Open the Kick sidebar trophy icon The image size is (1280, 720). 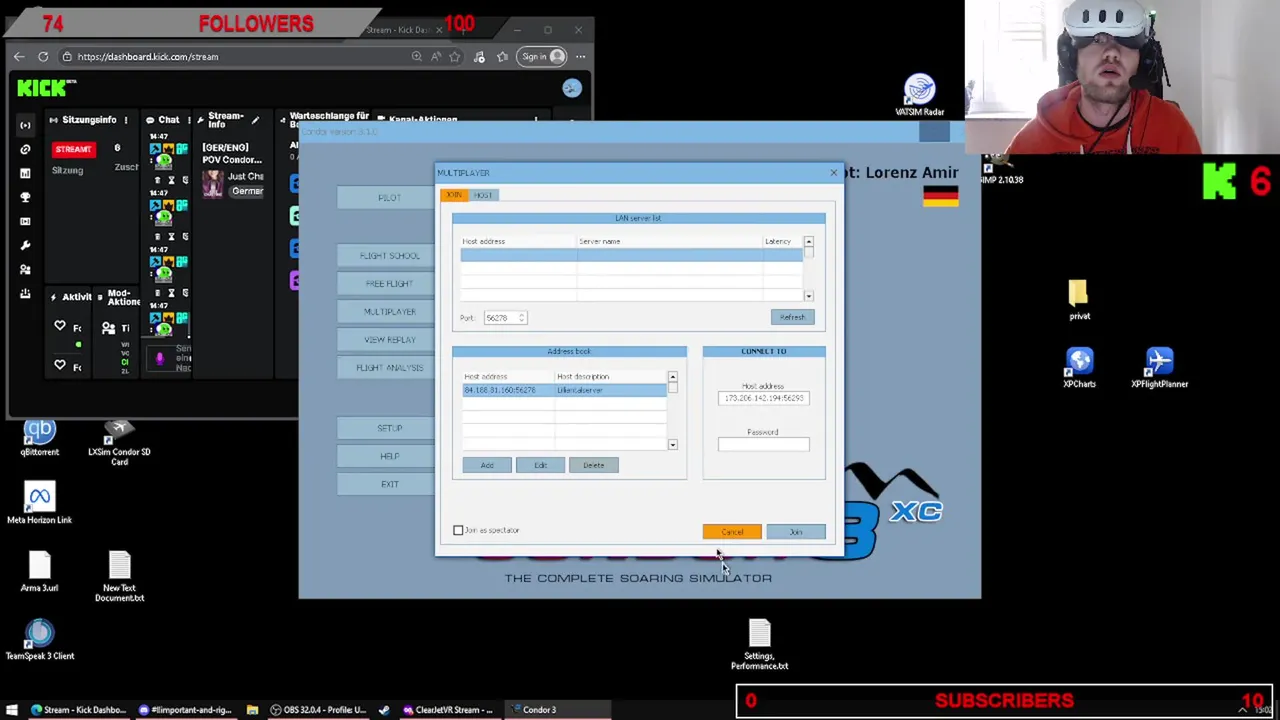pos(26,197)
